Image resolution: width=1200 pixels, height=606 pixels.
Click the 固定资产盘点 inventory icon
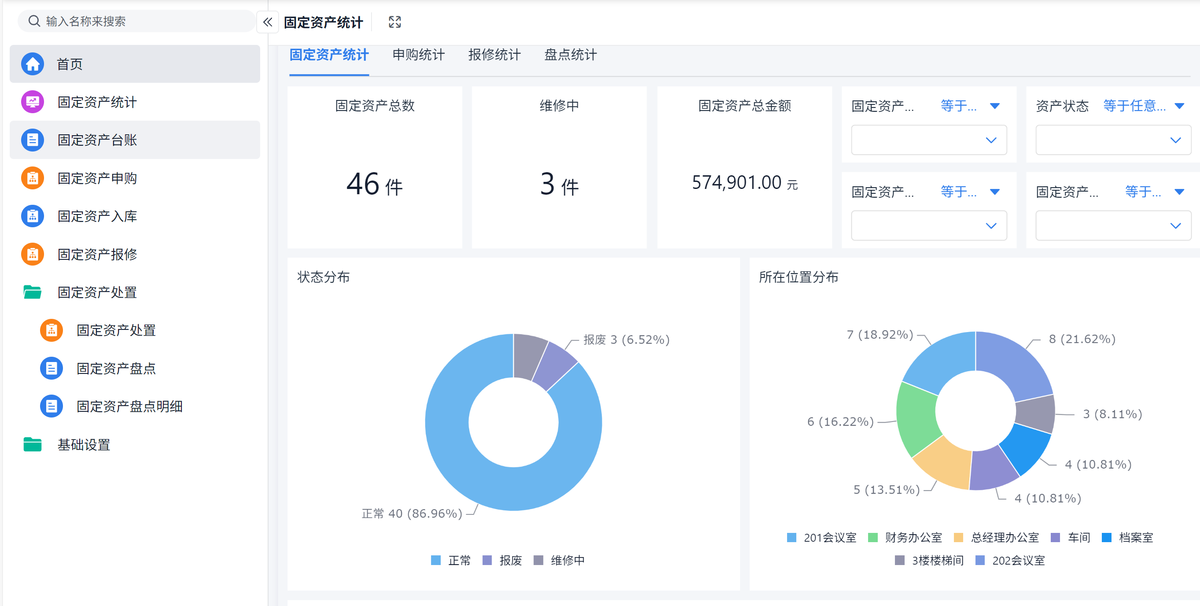pos(51,368)
